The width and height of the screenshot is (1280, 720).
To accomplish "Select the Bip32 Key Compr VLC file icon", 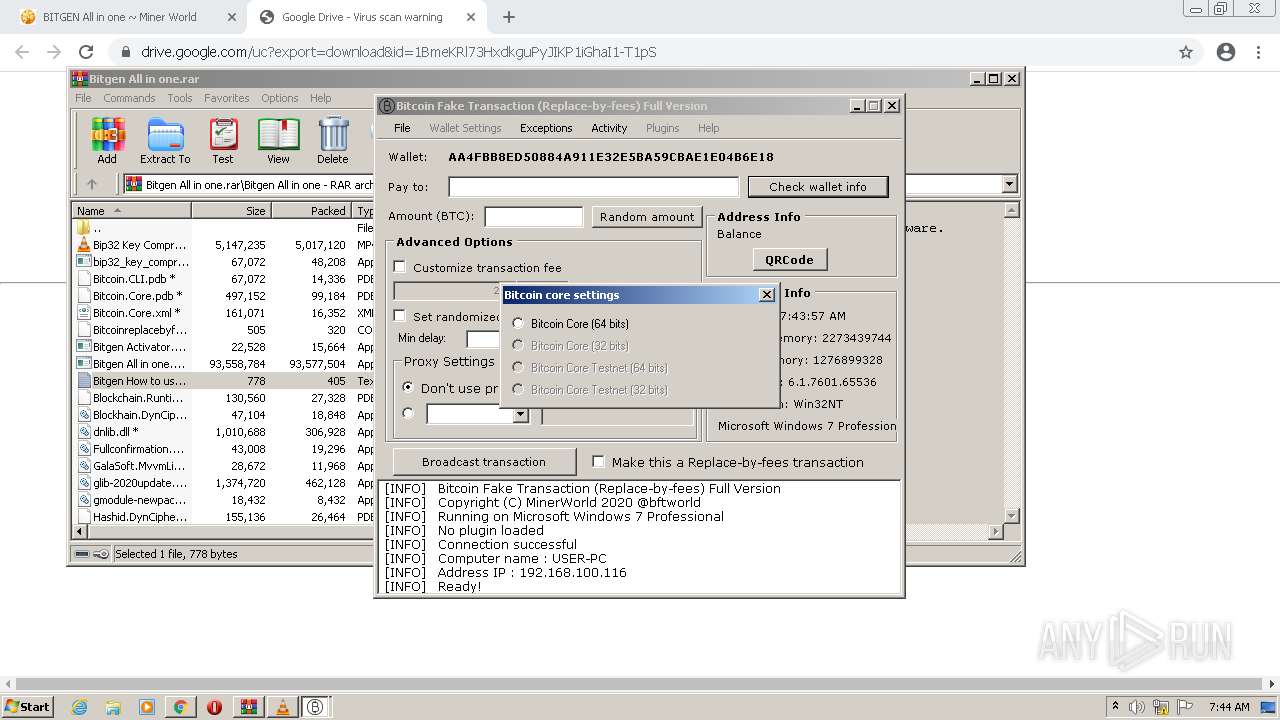I will [x=84, y=245].
